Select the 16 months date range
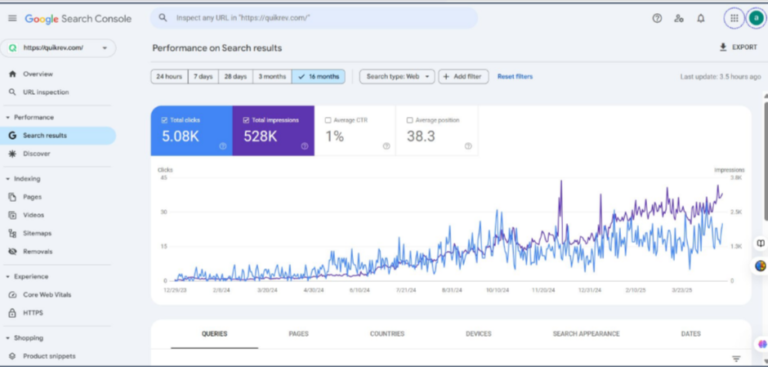This screenshot has width=768, height=367. (318, 76)
